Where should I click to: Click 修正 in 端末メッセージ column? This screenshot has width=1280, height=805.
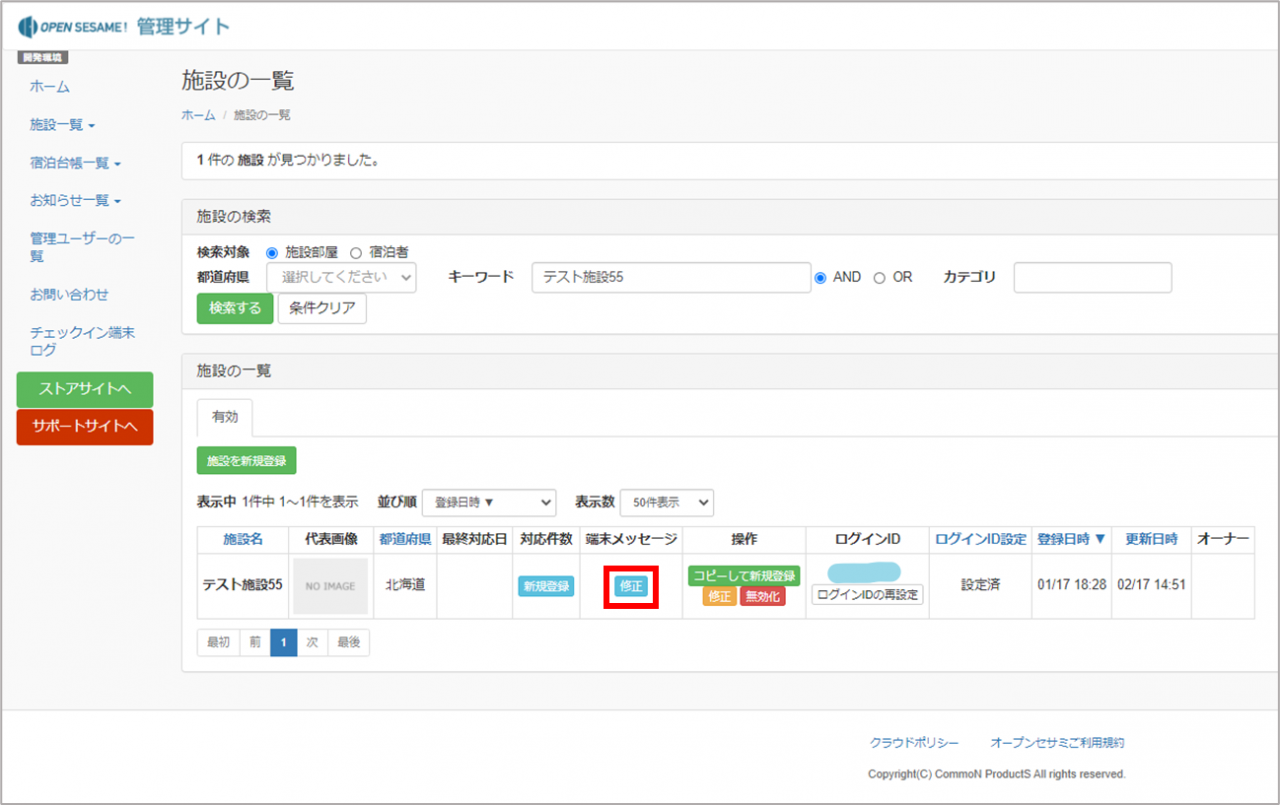click(631, 586)
